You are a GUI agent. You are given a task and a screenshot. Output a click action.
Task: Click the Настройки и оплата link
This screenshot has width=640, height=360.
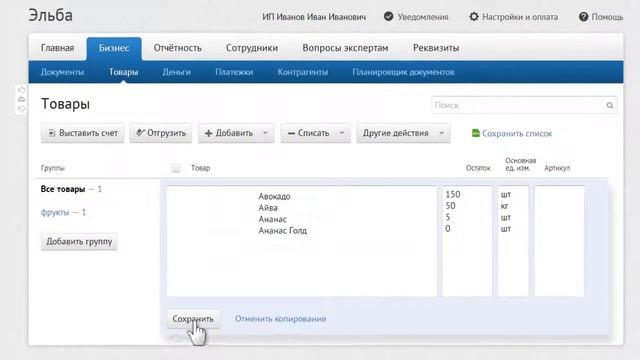pos(520,17)
